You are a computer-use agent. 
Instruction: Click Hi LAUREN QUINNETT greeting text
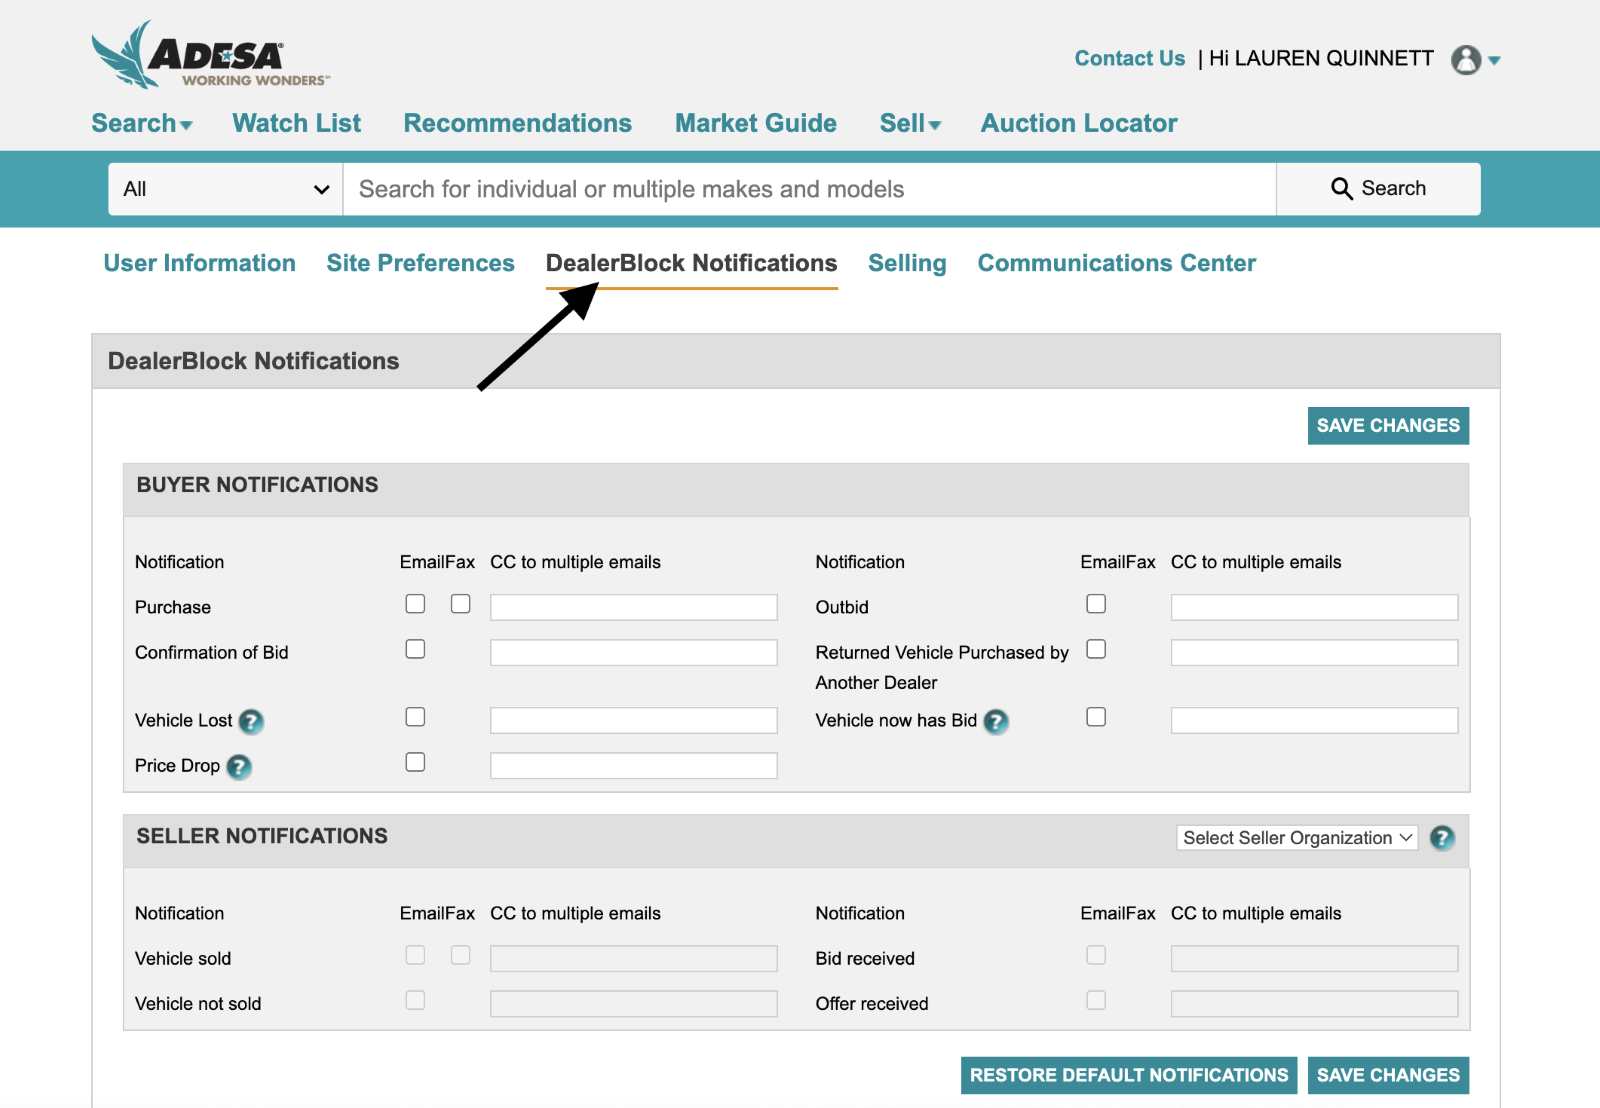click(1321, 58)
